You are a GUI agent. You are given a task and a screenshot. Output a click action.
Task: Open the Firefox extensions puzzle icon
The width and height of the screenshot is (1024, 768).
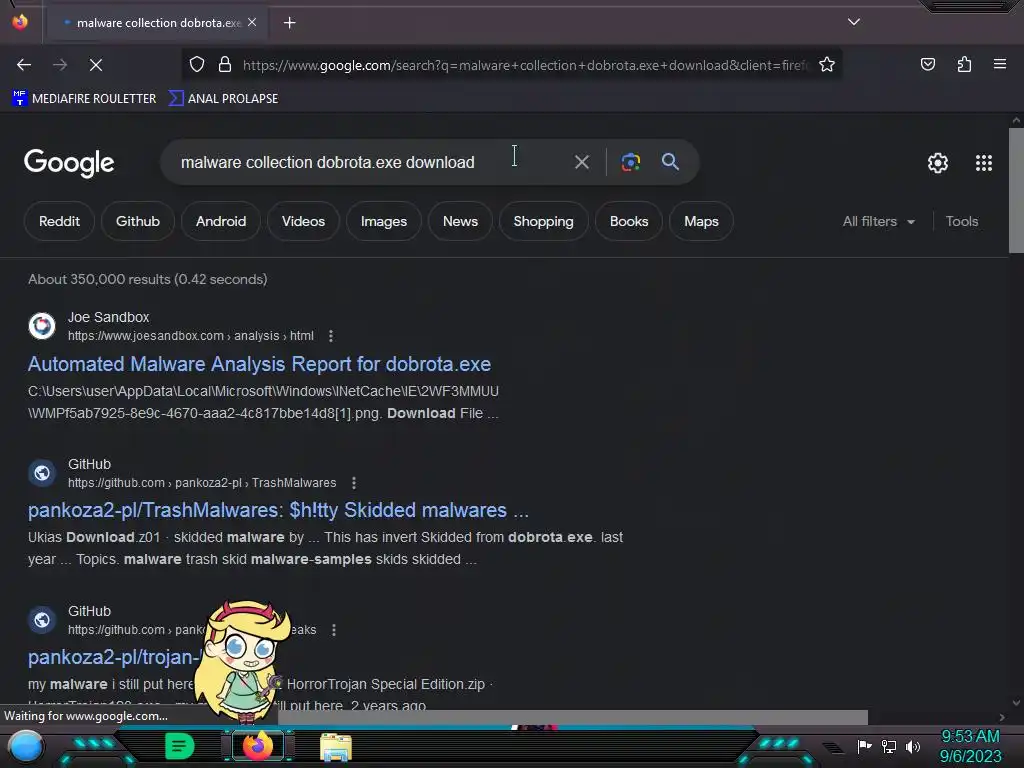[x=964, y=64]
